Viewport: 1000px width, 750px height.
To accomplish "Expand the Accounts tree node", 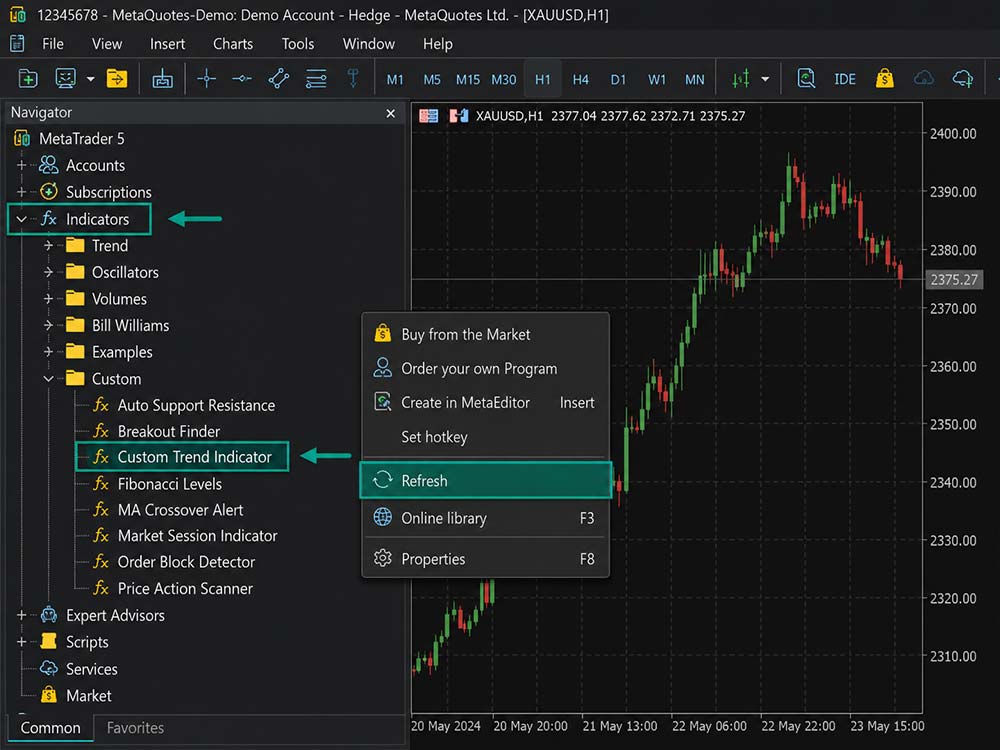I will click(21, 165).
